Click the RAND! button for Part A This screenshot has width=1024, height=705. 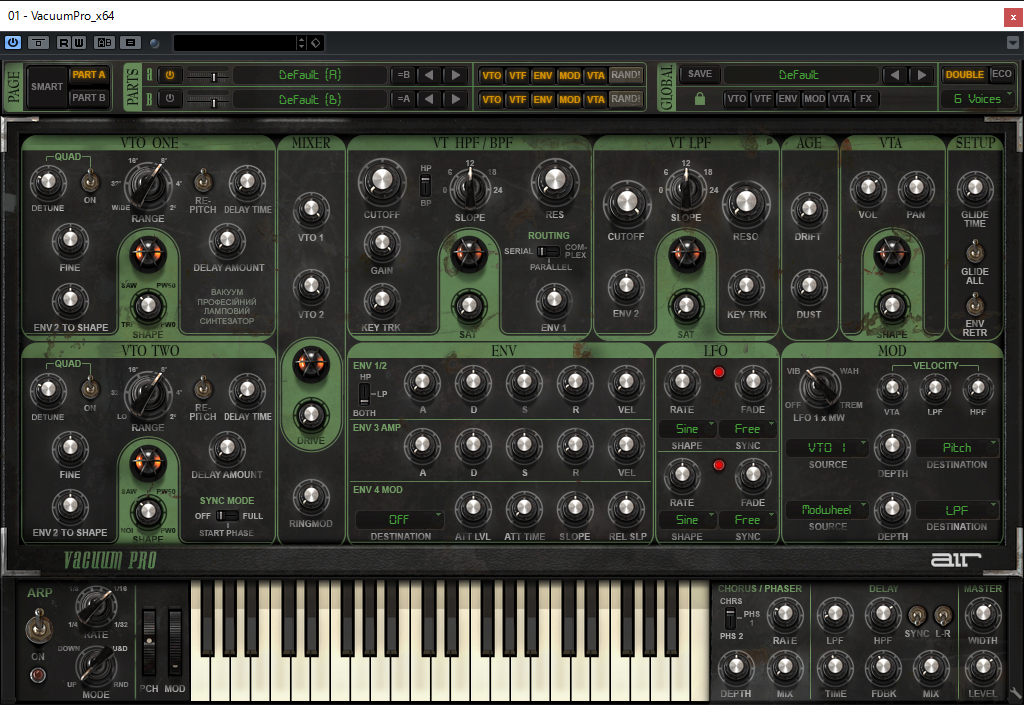coord(626,75)
